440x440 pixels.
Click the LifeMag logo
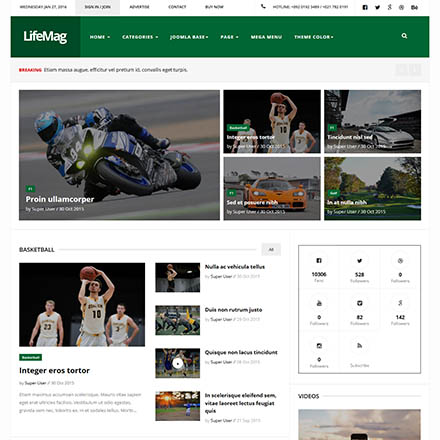click(x=45, y=37)
